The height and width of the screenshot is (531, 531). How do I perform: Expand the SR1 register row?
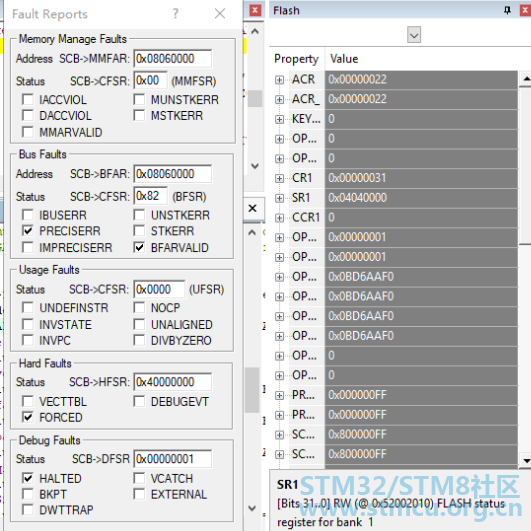(279, 198)
